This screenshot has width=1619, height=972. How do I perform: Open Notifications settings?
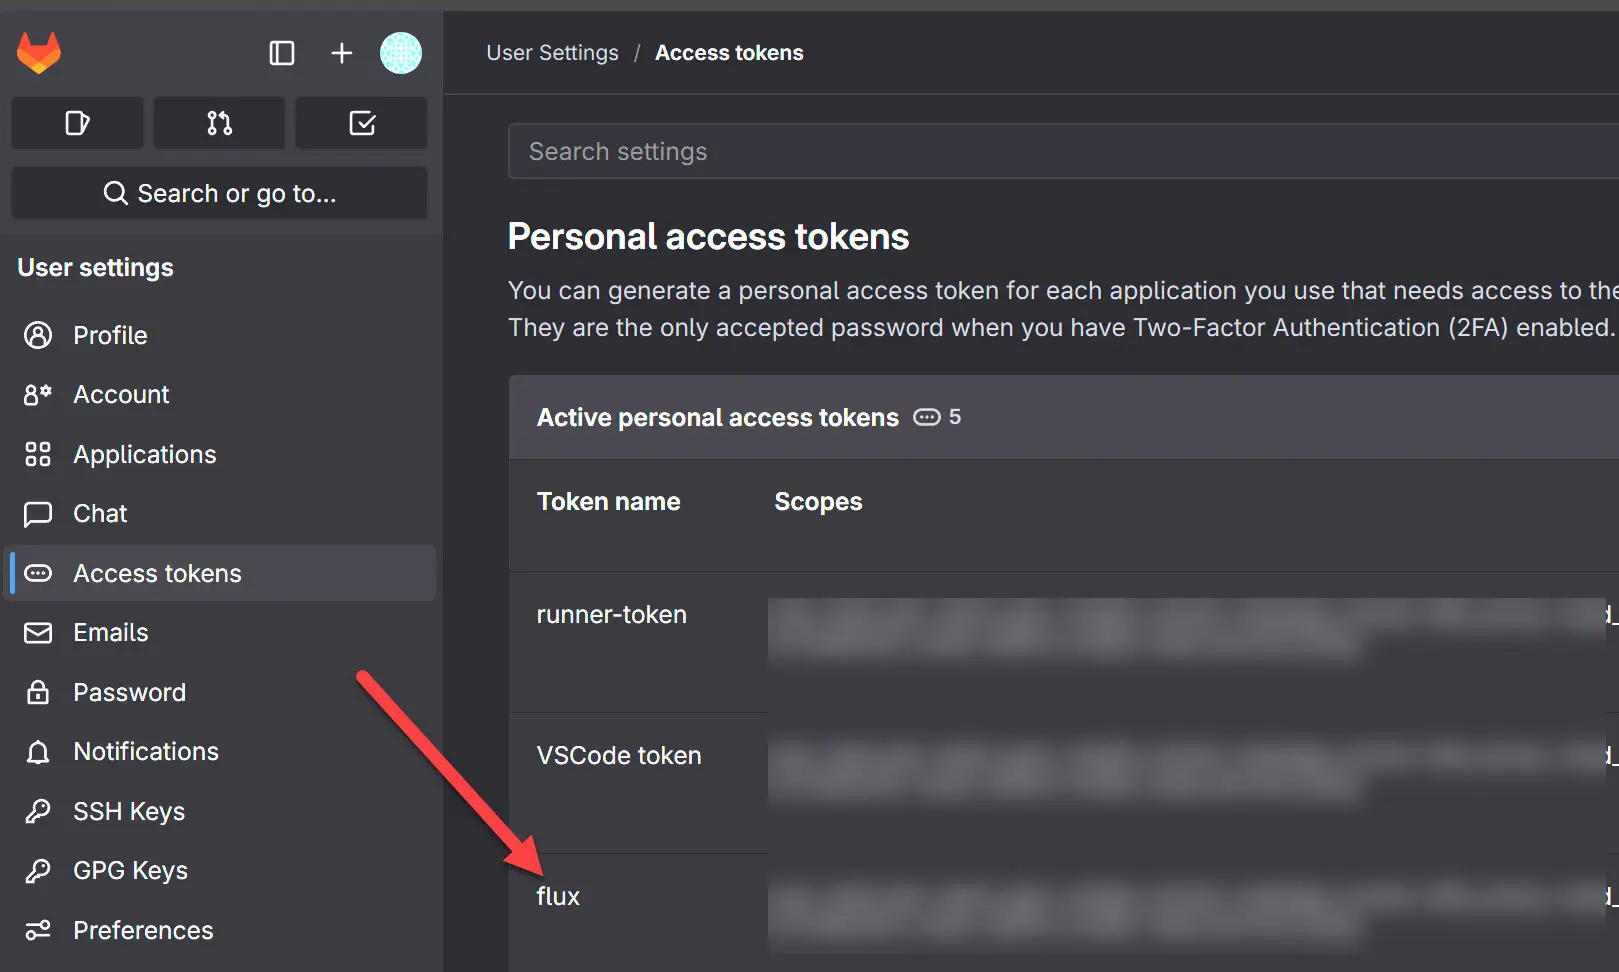point(146,752)
